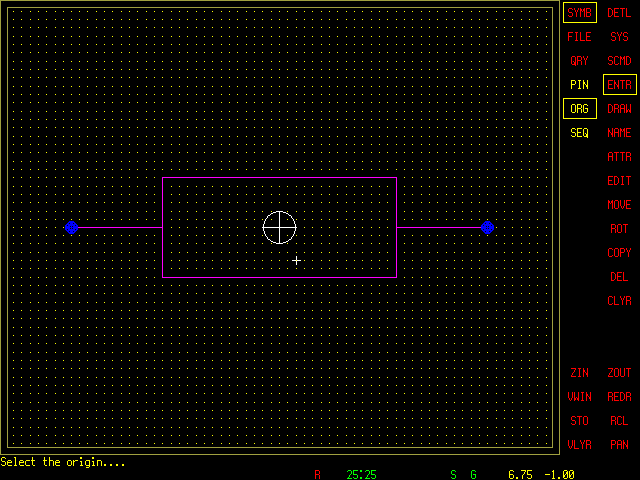
Task: Click the 6.75 X coordinate readout
Action: tap(520, 475)
